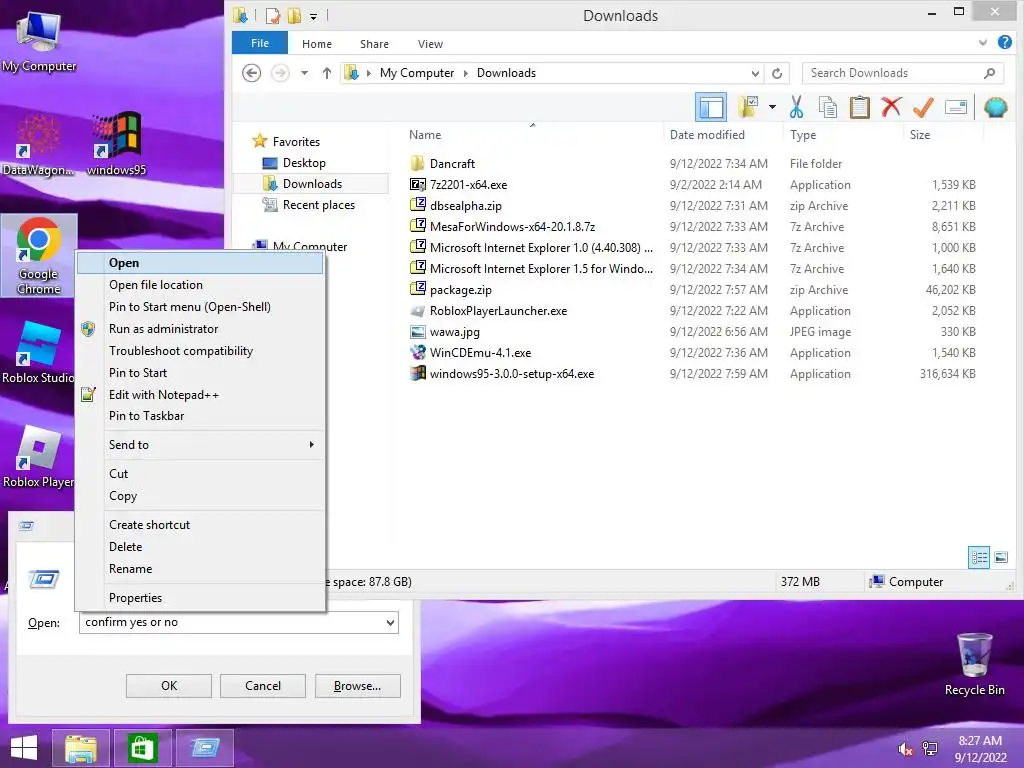Choose Troubleshoot compatibility
1024x768 pixels.
(x=200, y=351)
